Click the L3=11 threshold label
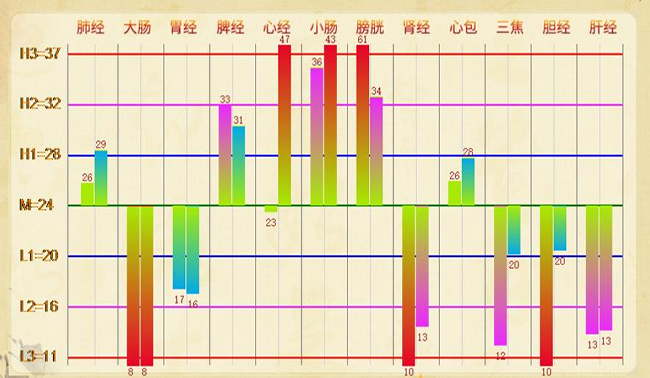Viewport: 650px width, 378px height. point(38,356)
